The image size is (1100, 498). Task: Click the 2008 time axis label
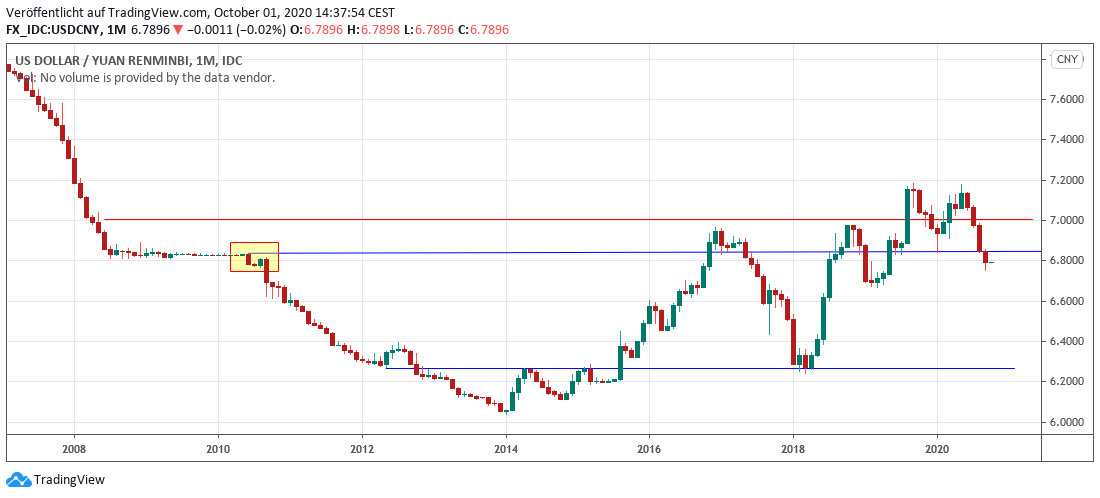pos(74,448)
